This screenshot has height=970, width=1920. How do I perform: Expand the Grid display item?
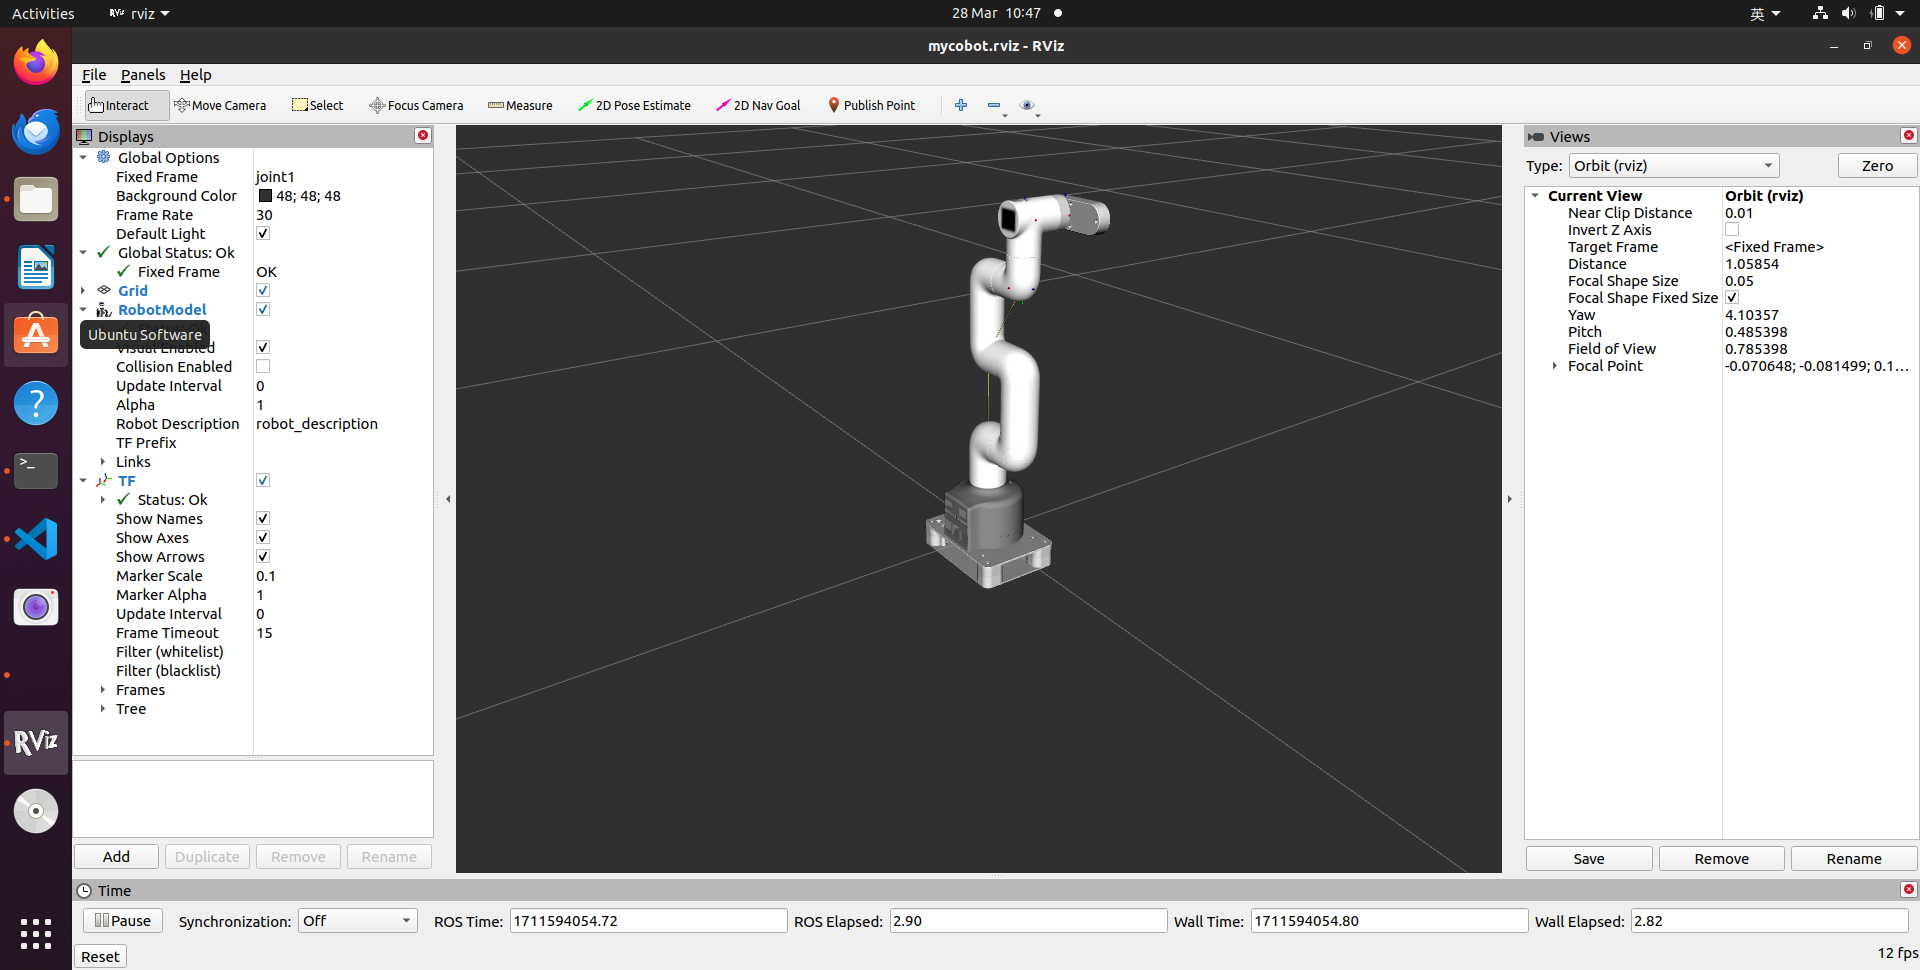[83, 290]
